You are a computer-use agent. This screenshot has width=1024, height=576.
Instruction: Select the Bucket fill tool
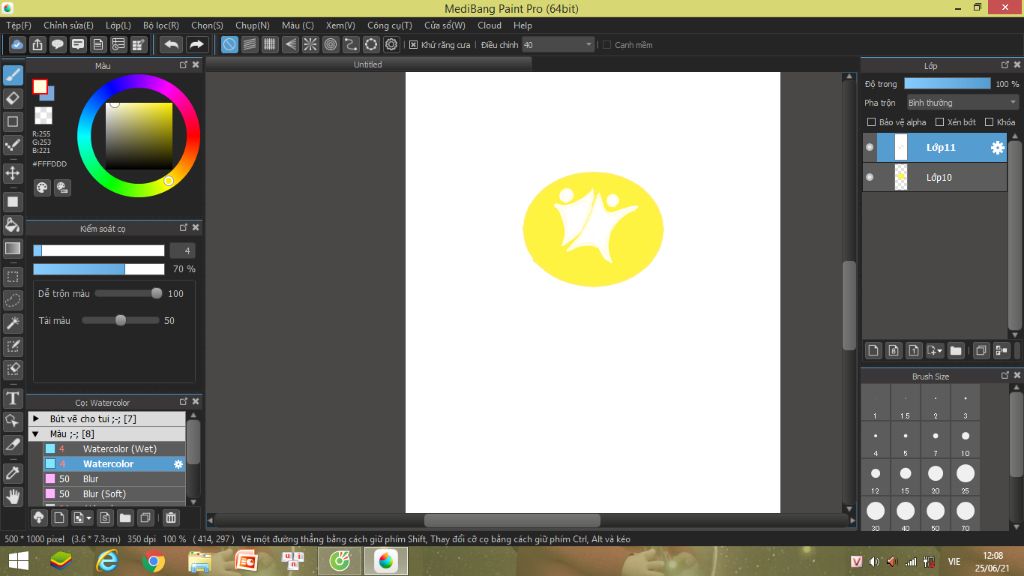pos(13,225)
